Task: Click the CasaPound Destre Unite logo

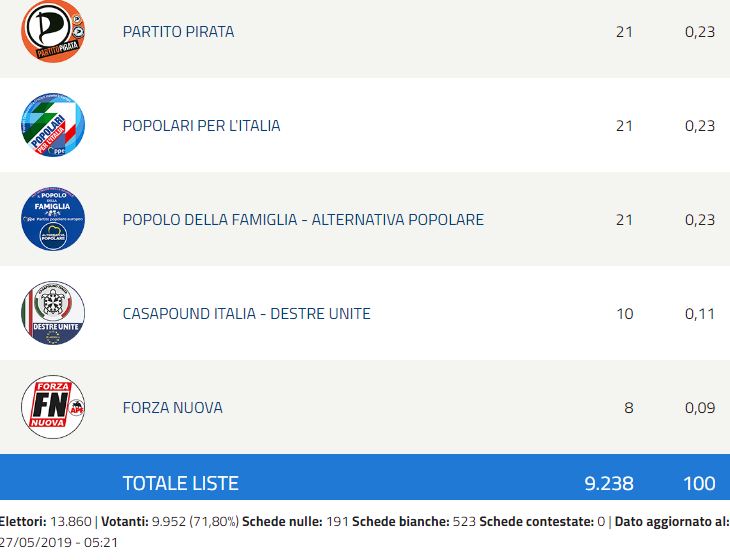Action: pos(53,313)
